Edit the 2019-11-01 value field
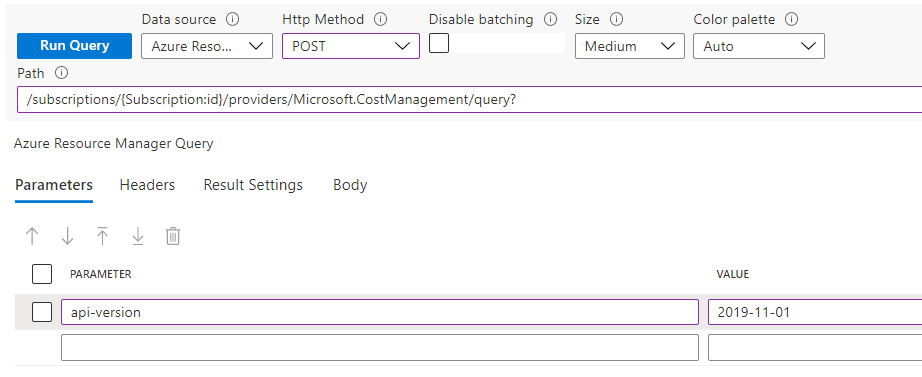922x377 pixels. point(815,312)
